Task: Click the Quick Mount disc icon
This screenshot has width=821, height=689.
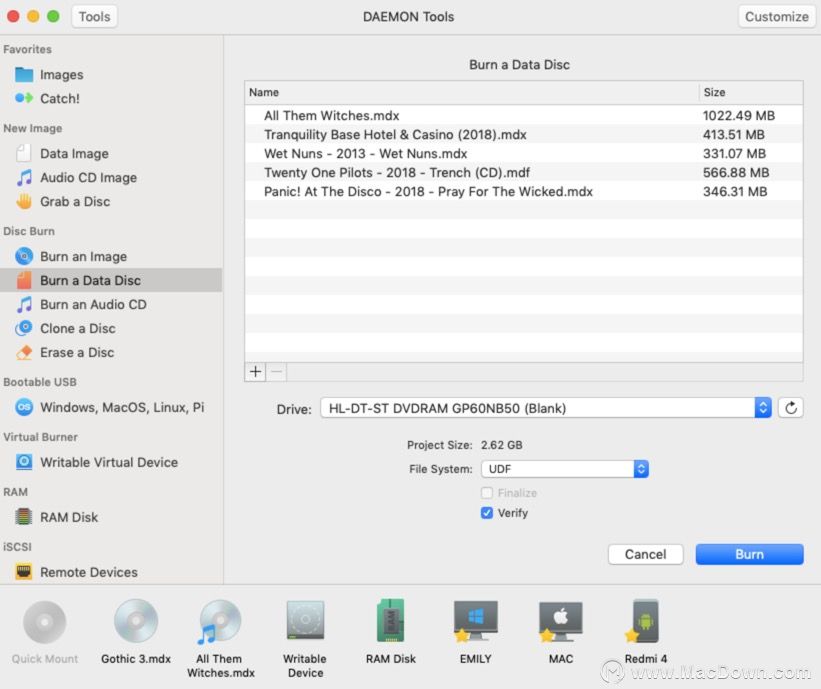Action: point(45,622)
